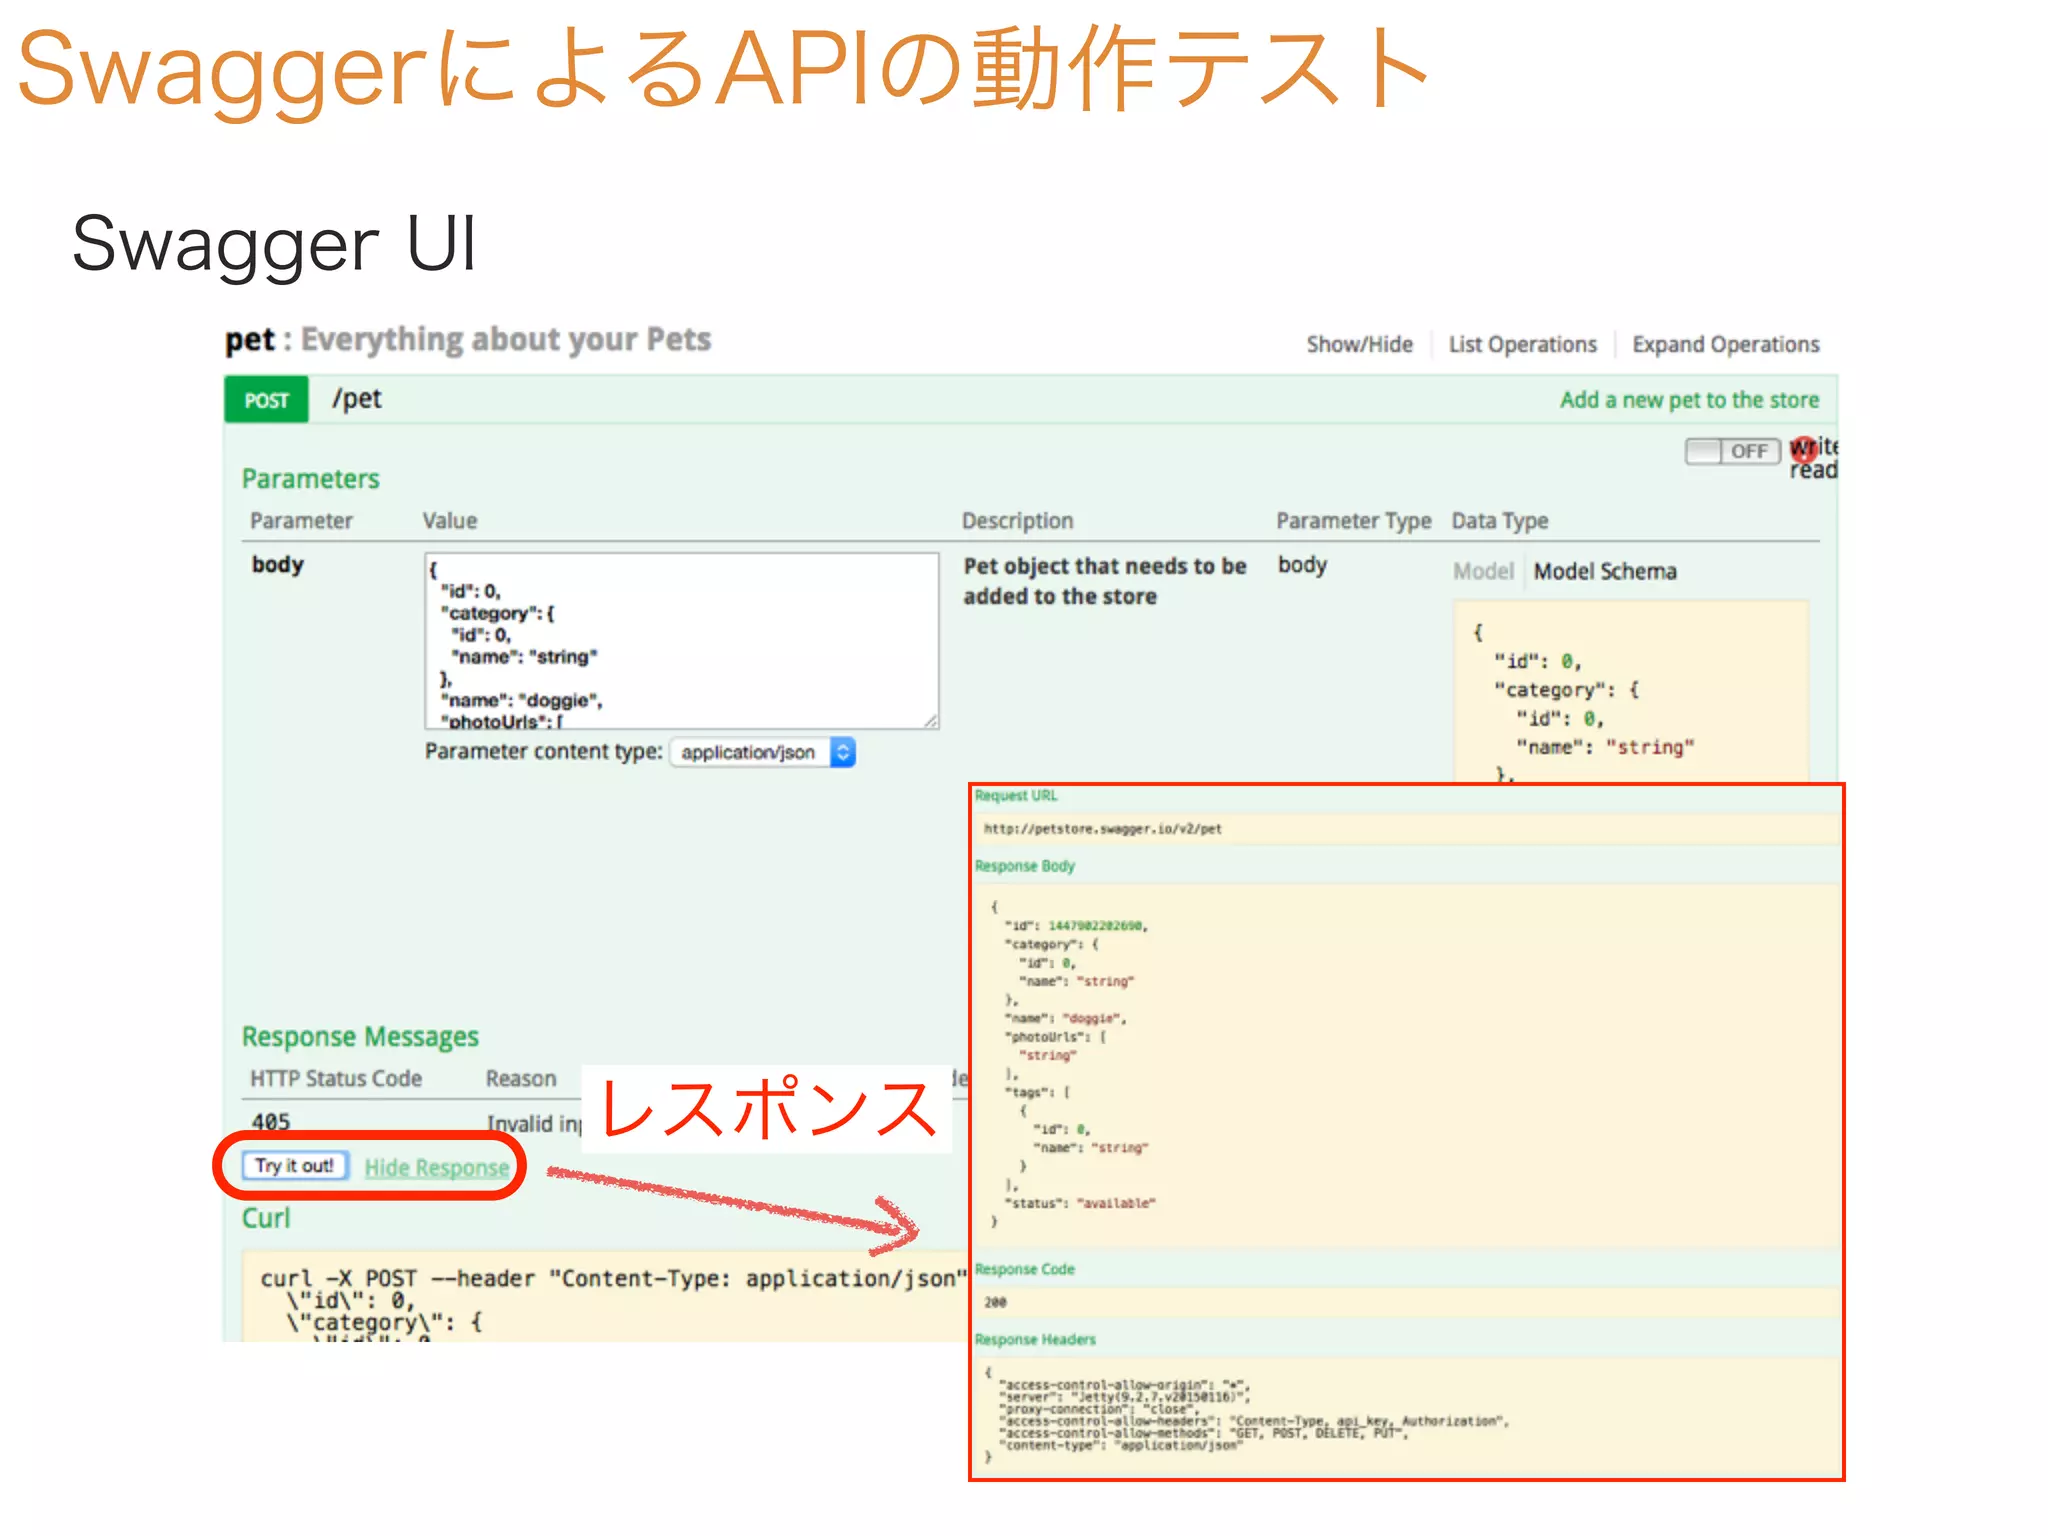Click the 'Try it out!' button

294,1166
